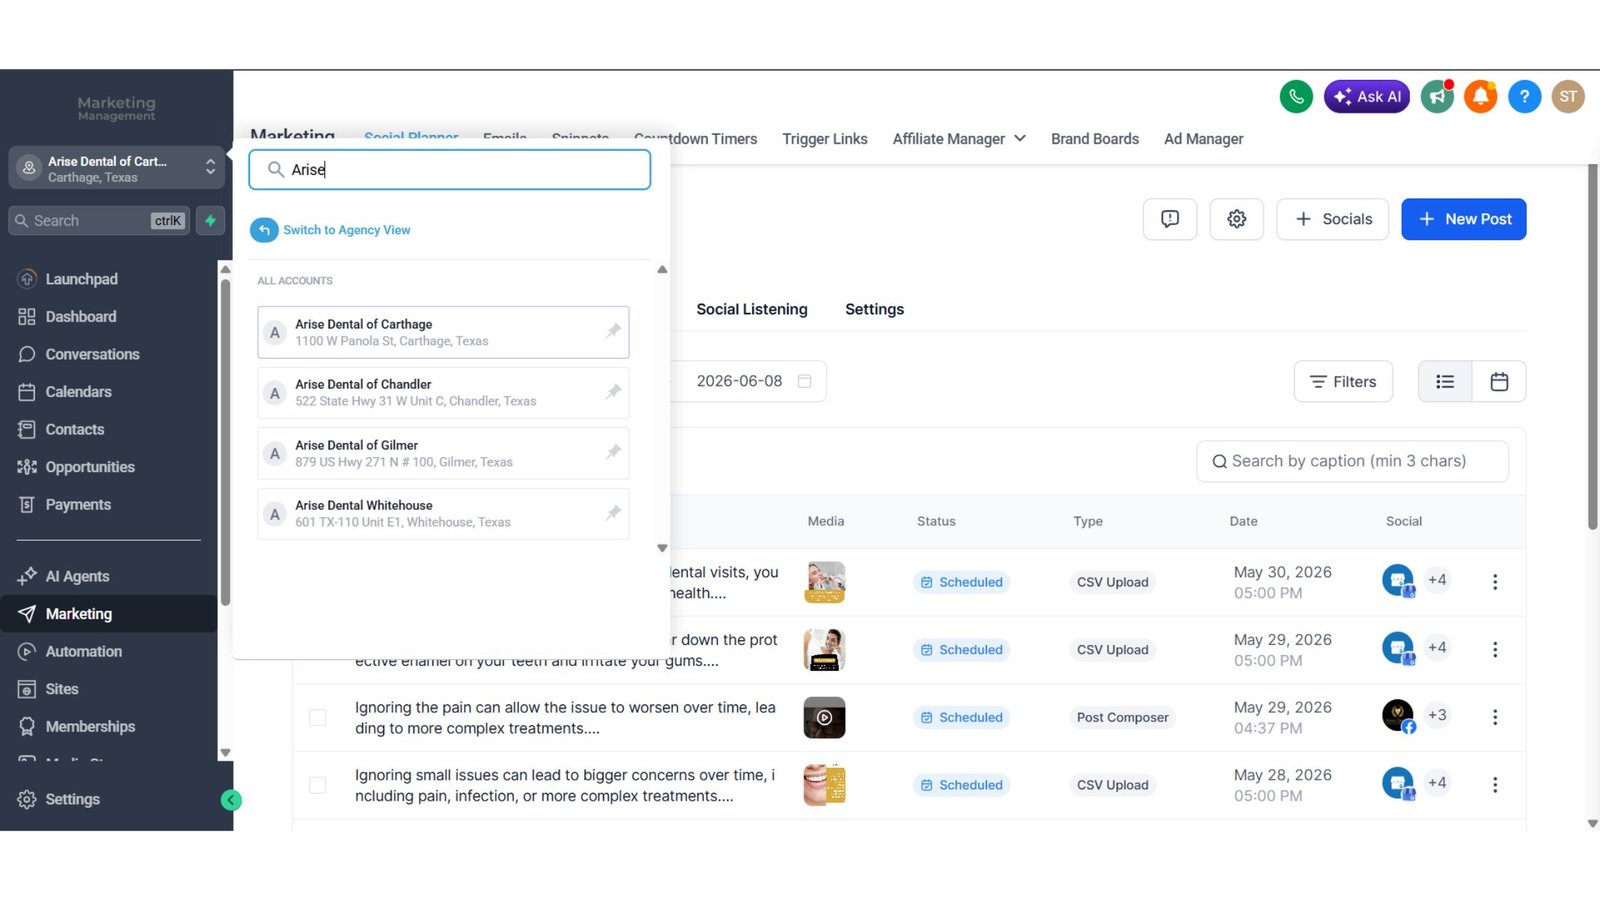This screenshot has width=1600, height=900.
Task: Select checkbox for 'Ignoring the pain' post
Action: 317,717
